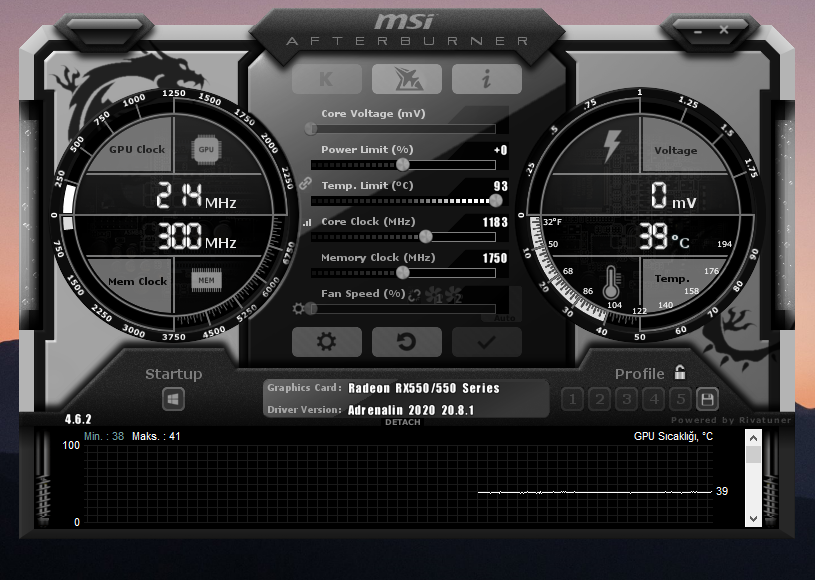Screen dimensions: 815x580
Task: Click the MSI Afterburner logo title
Action: point(407,30)
